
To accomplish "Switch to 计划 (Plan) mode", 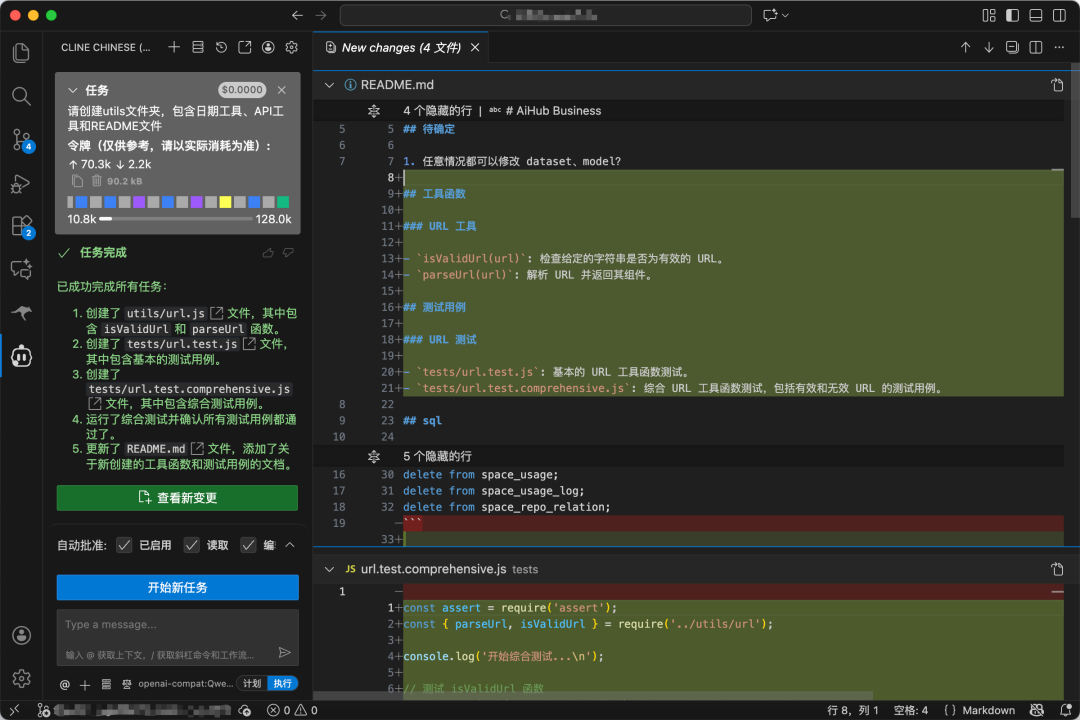I will [x=252, y=683].
